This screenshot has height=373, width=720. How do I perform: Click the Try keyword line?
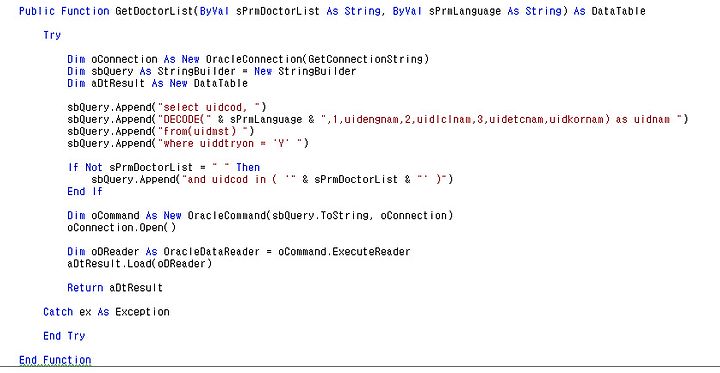pyautogui.click(x=52, y=35)
